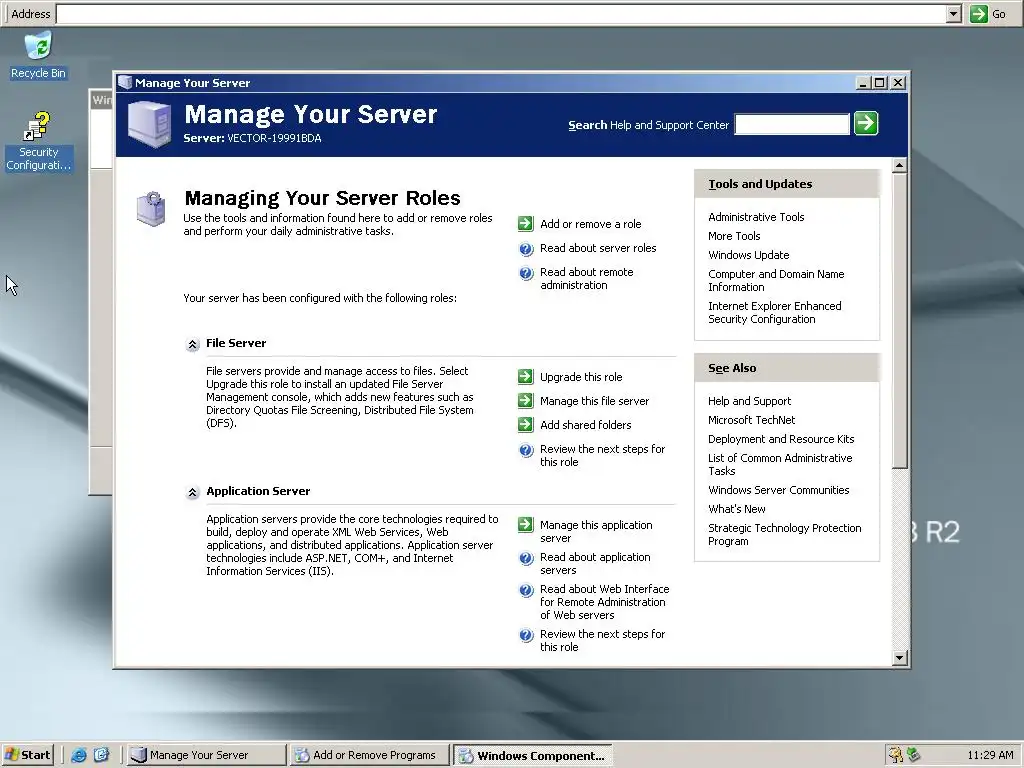
Task: Click the taskbar clock showing 11:29 AM
Action: pos(990,755)
